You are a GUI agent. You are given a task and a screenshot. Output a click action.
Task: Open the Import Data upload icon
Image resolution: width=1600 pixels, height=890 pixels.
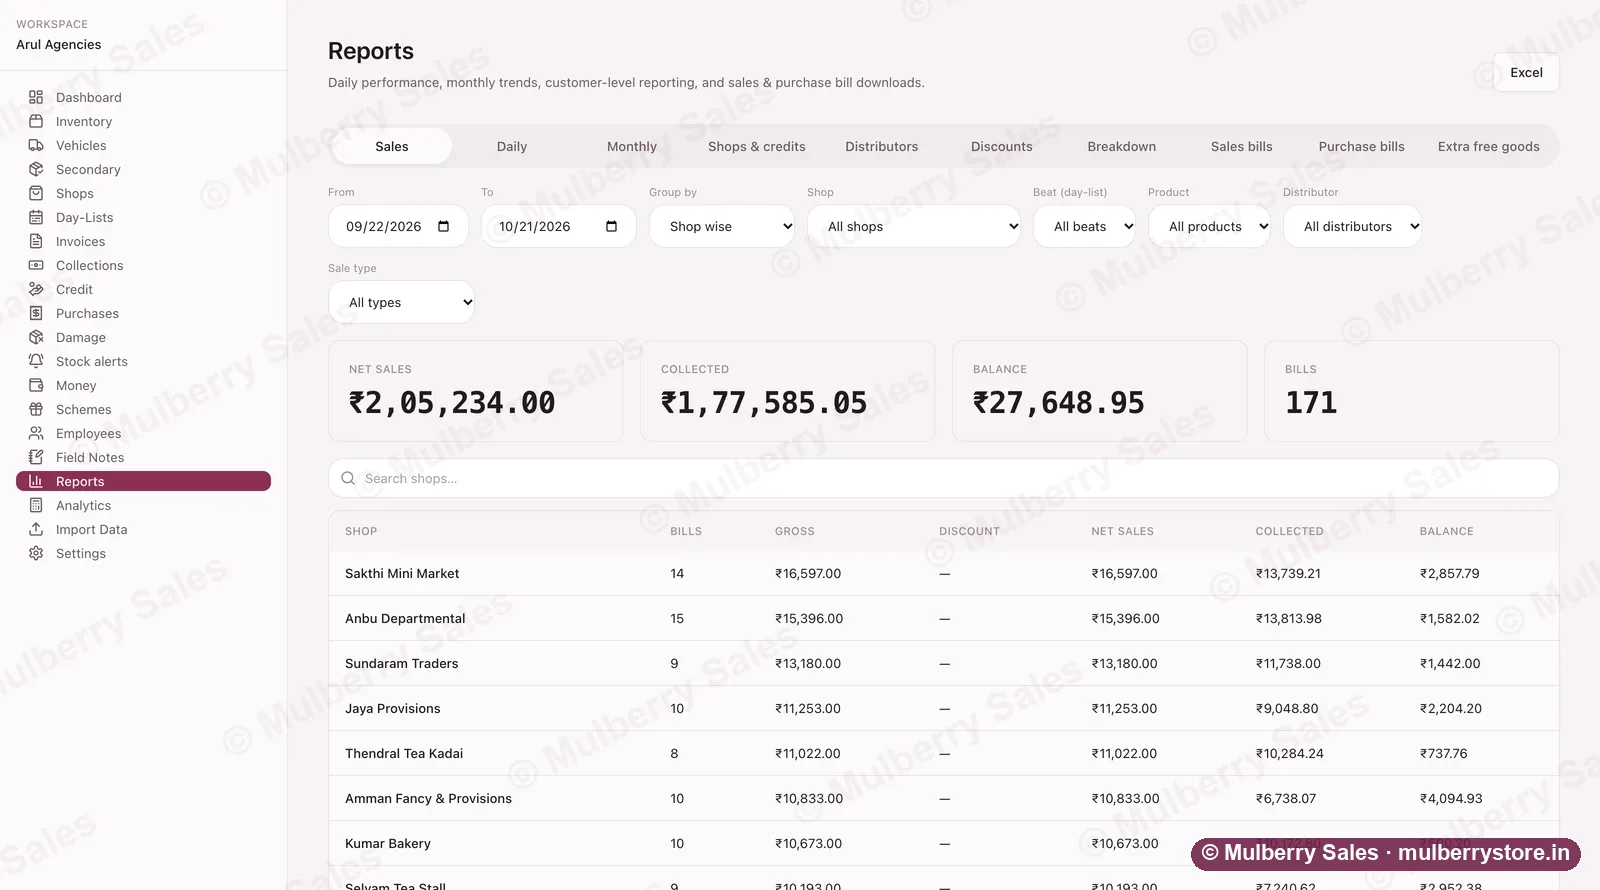(x=36, y=529)
